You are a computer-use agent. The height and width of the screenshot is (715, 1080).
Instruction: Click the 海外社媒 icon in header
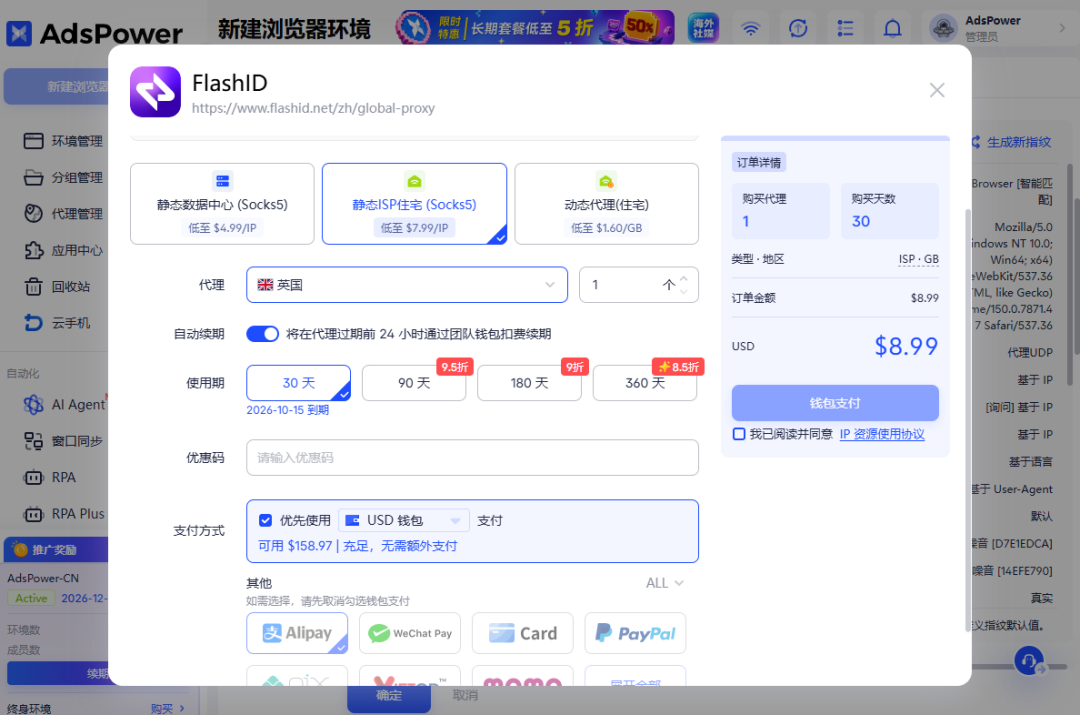(703, 28)
